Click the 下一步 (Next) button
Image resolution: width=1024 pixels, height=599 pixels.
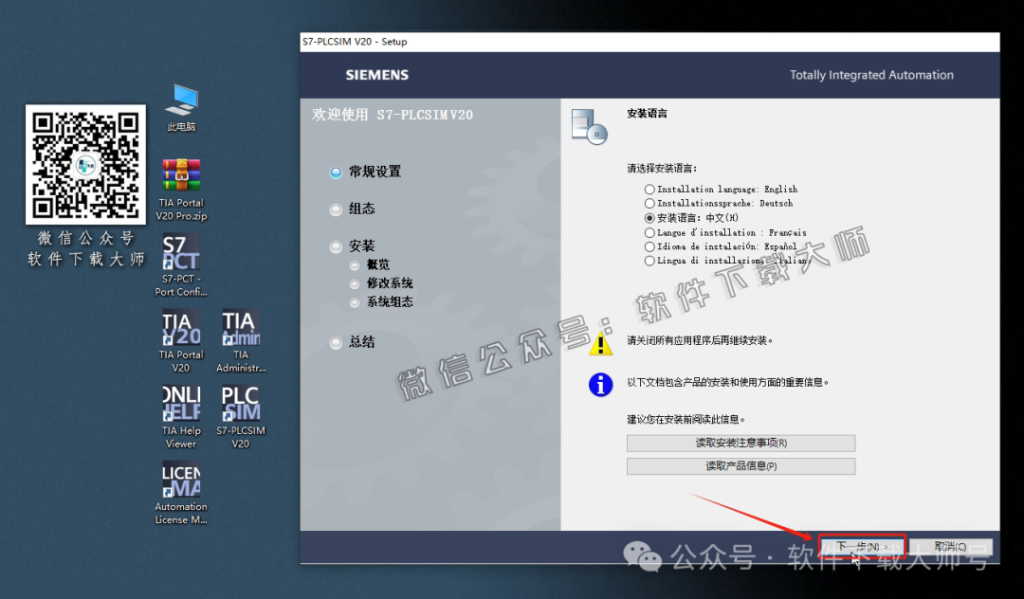862,546
